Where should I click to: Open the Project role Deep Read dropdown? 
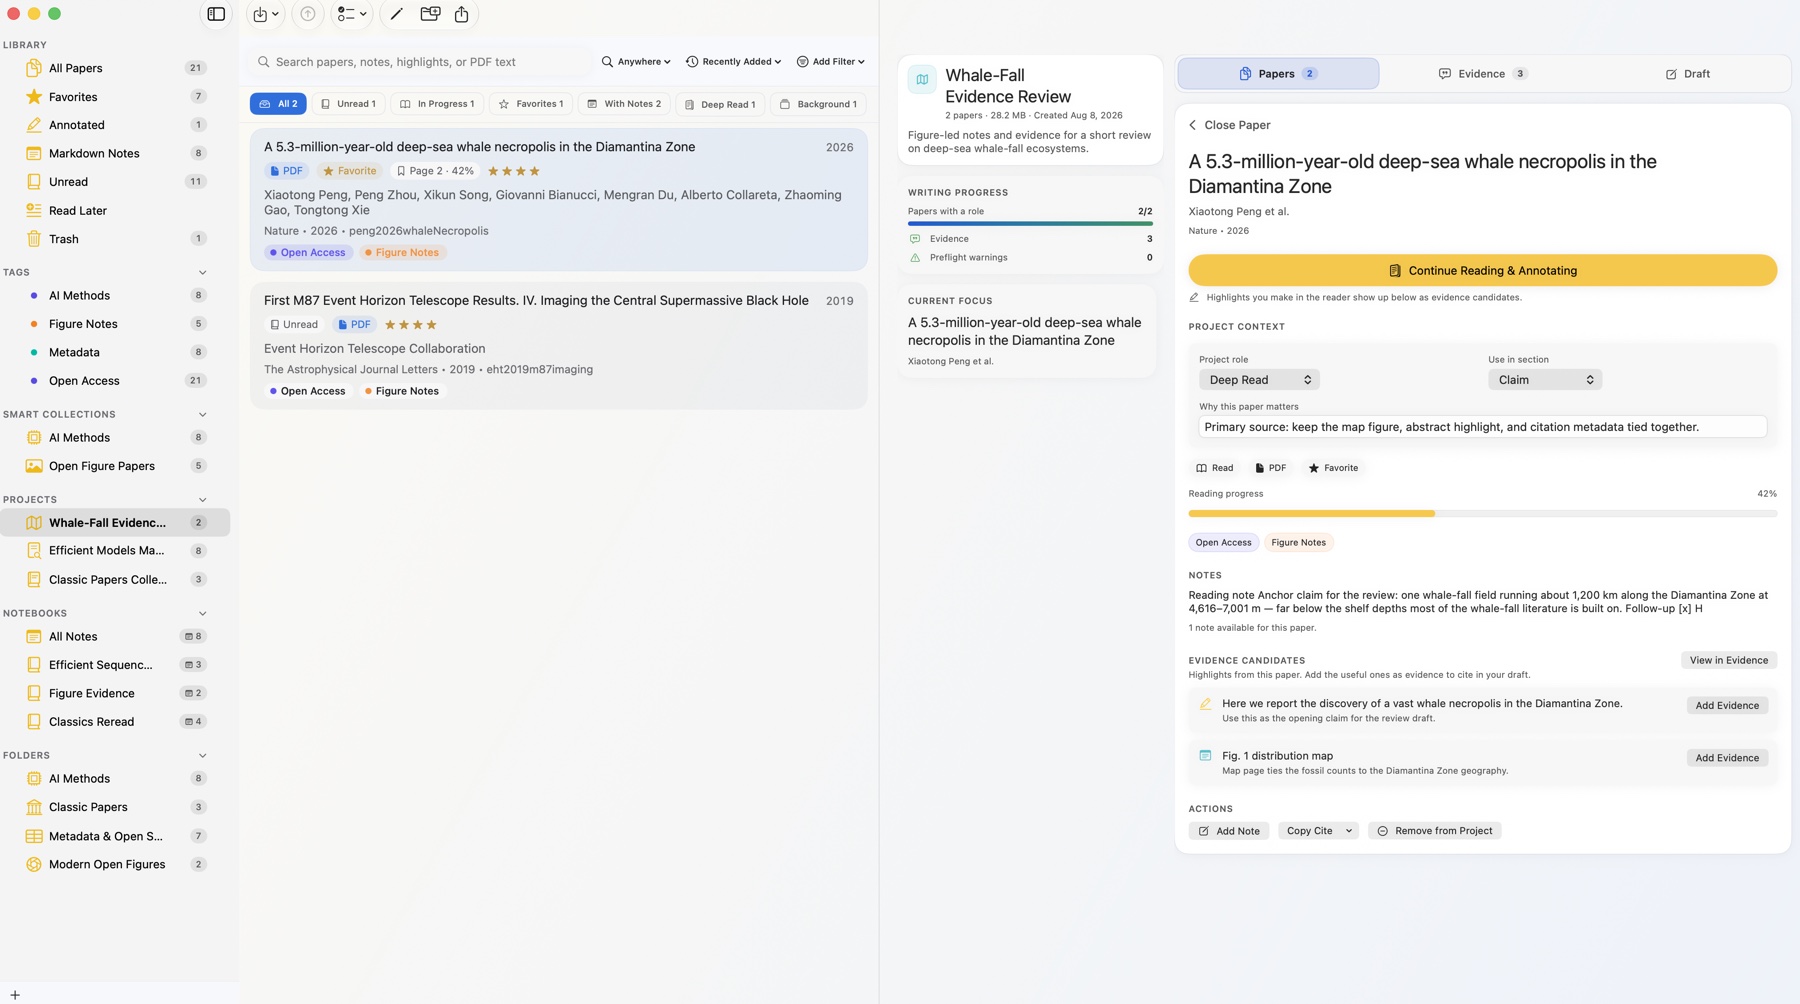(x=1259, y=380)
